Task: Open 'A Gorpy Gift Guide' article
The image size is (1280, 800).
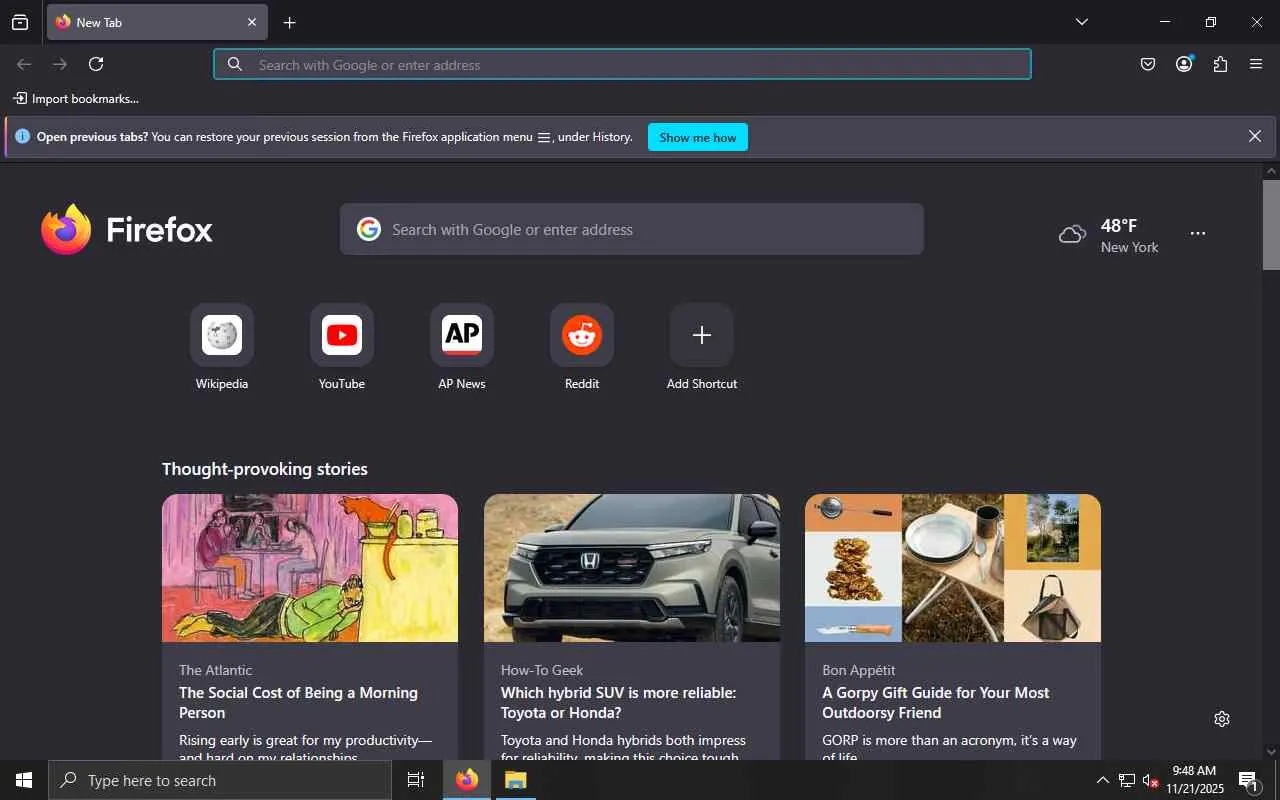Action: pyautogui.click(x=936, y=702)
